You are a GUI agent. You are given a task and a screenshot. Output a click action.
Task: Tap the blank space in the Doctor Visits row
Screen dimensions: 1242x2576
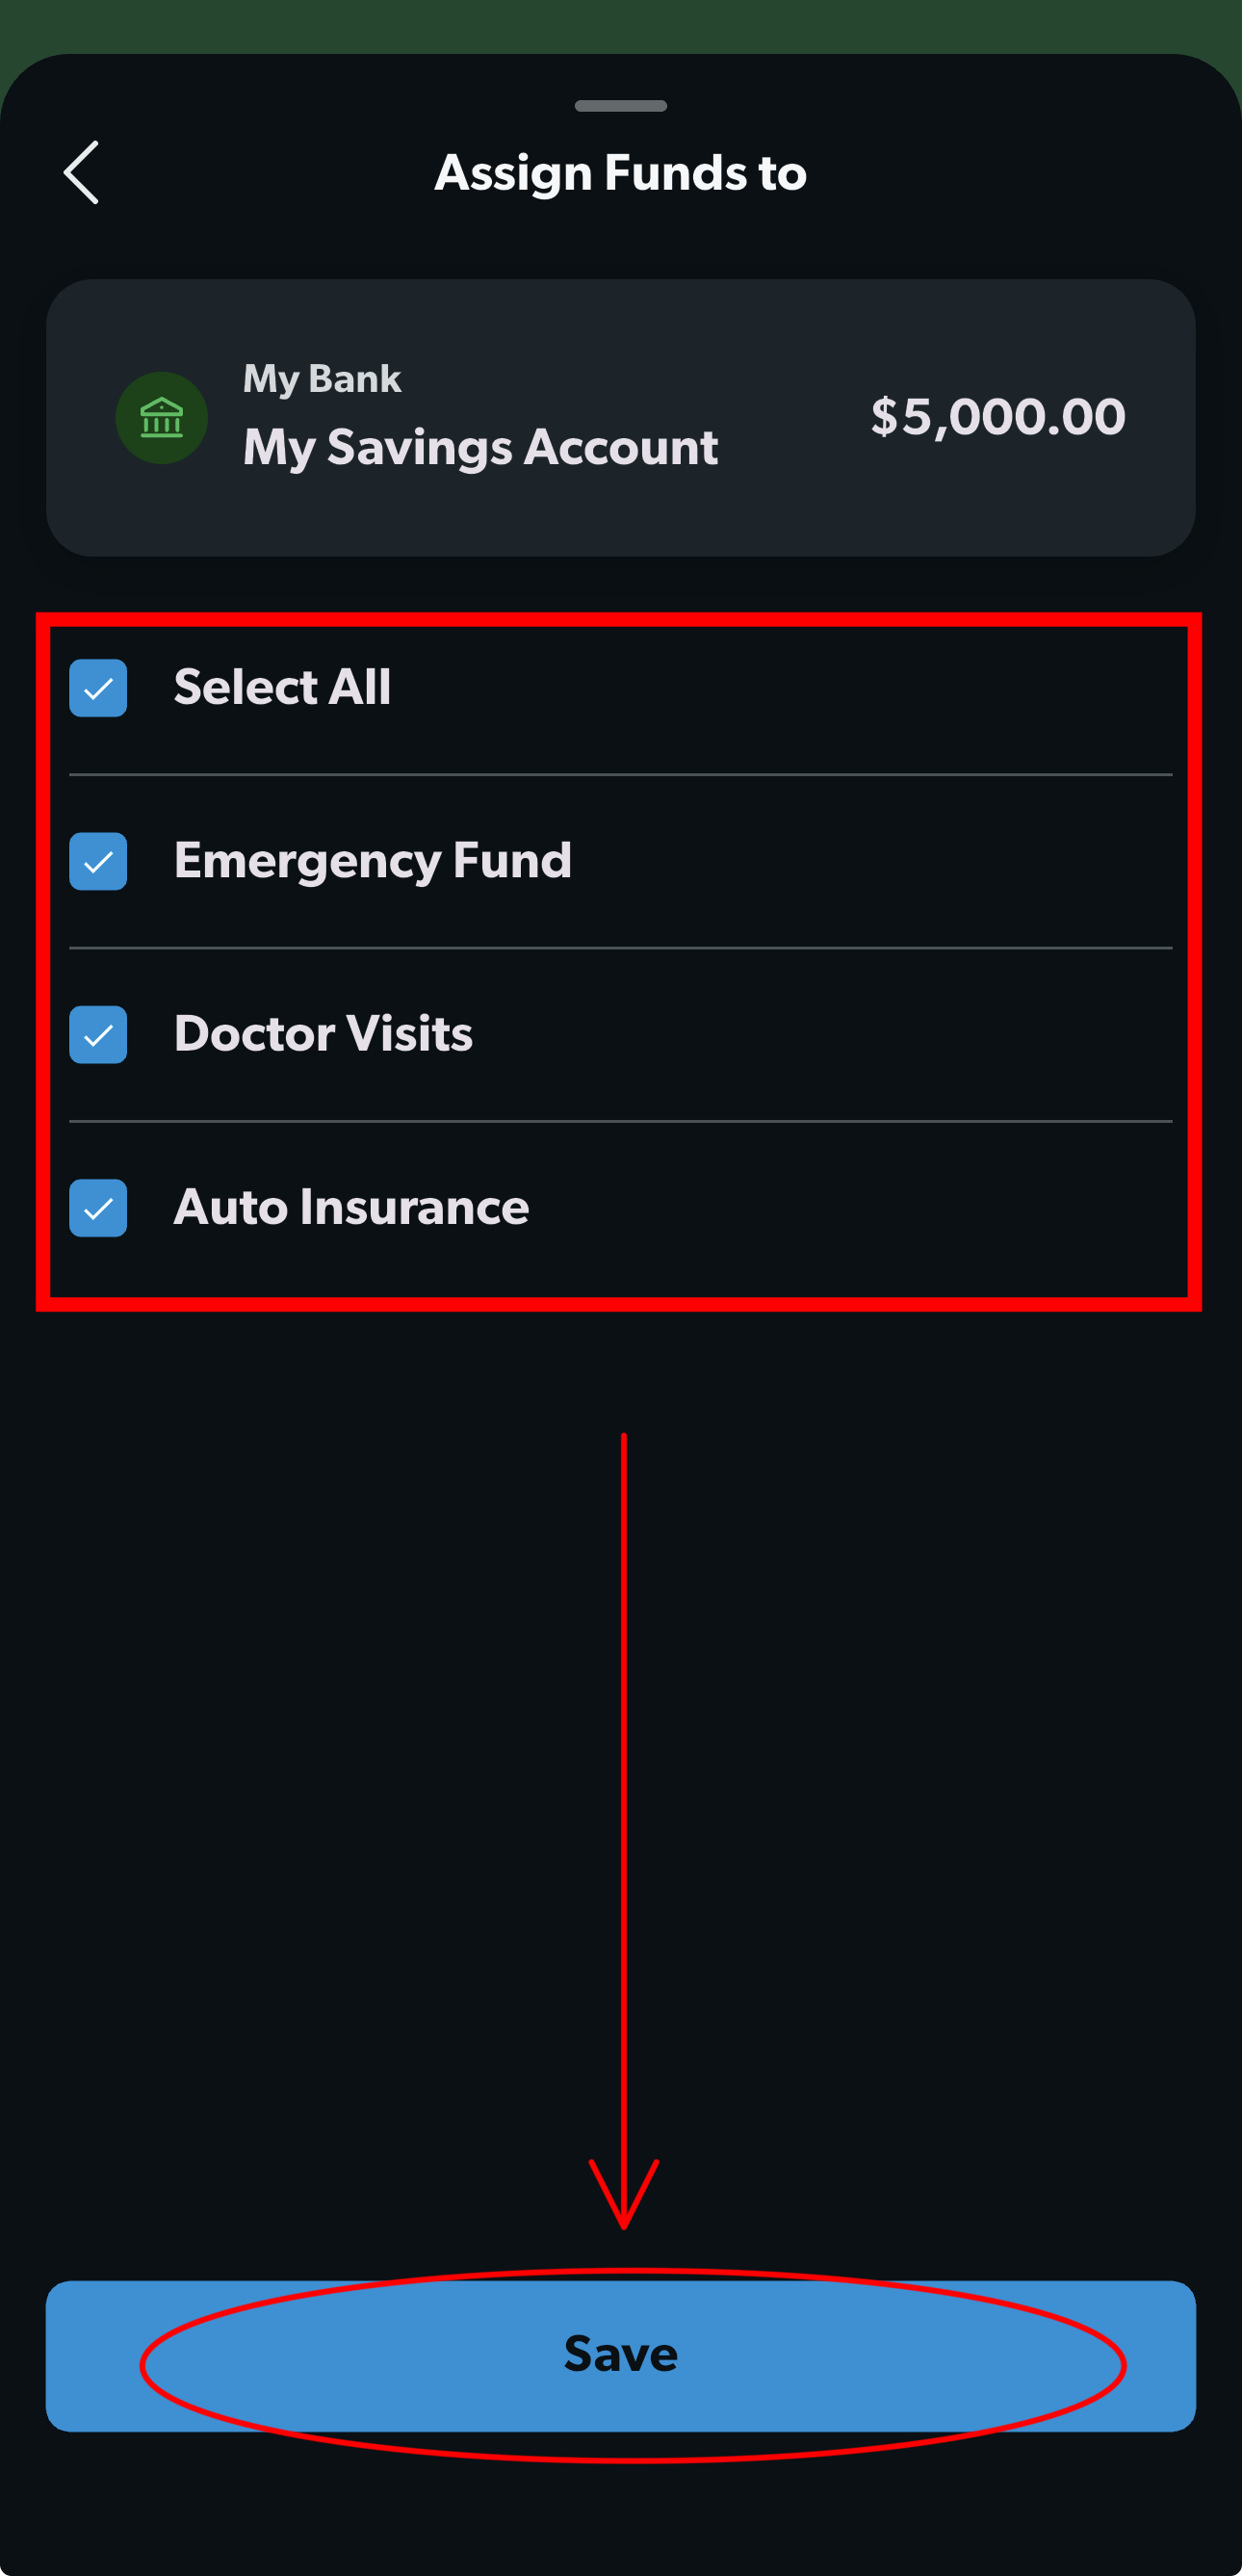tap(822, 1035)
